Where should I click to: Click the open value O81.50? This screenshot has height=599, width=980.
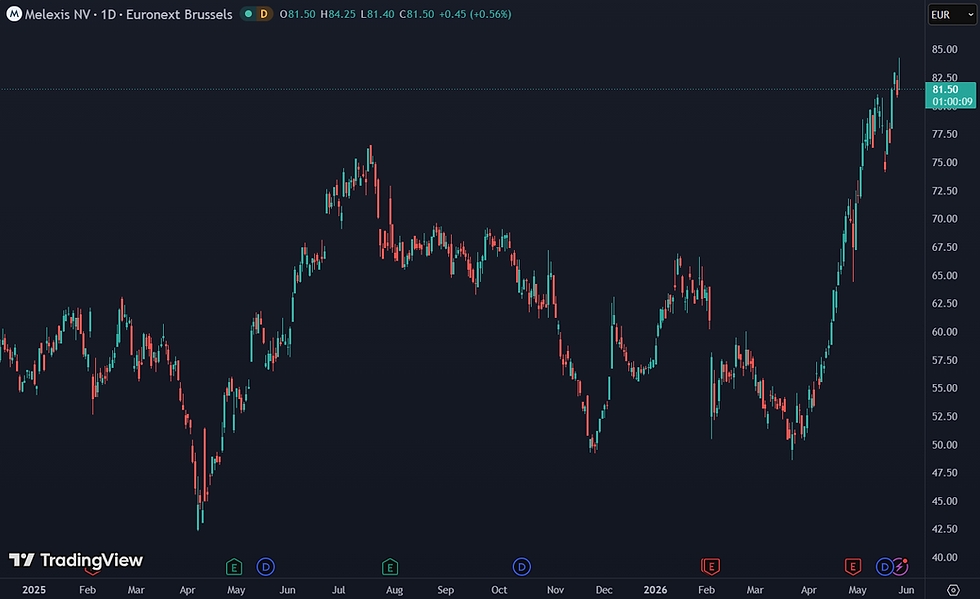(298, 14)
